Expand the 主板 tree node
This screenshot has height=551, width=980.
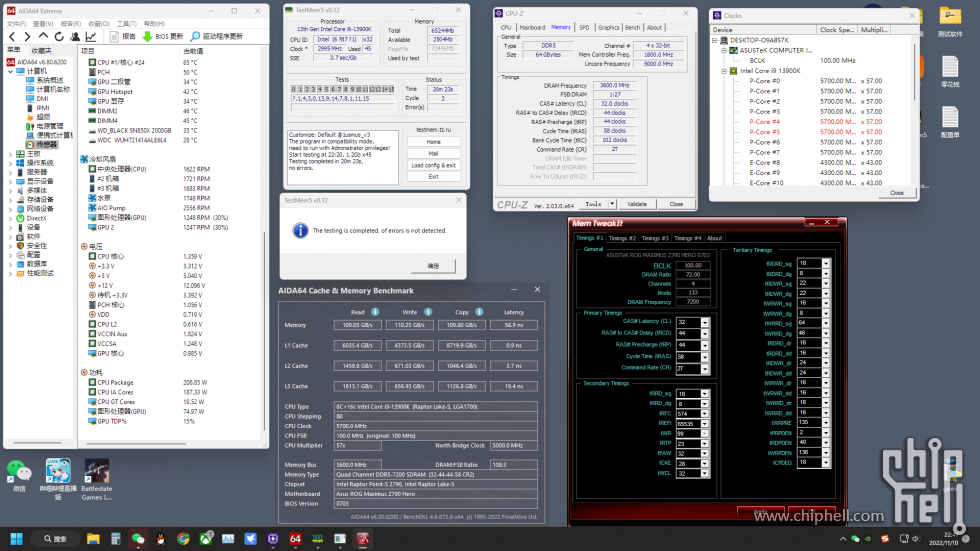[x=11, y=154]
